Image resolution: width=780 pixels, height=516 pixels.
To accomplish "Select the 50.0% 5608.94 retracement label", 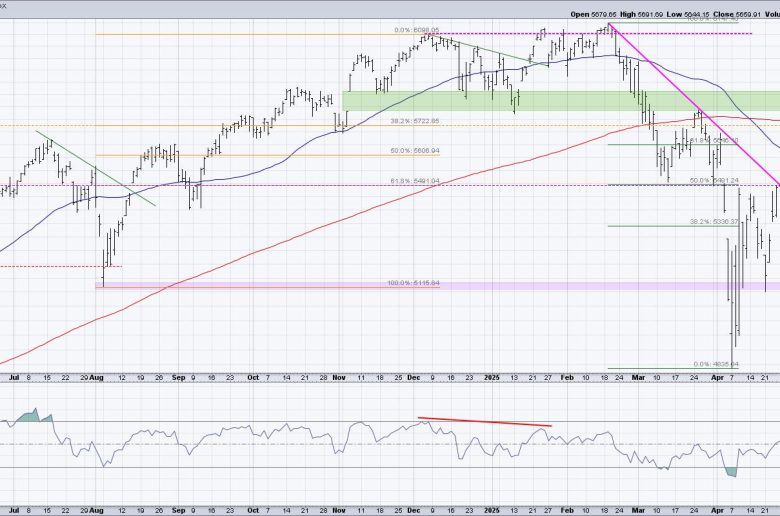I will pos(415,151).
